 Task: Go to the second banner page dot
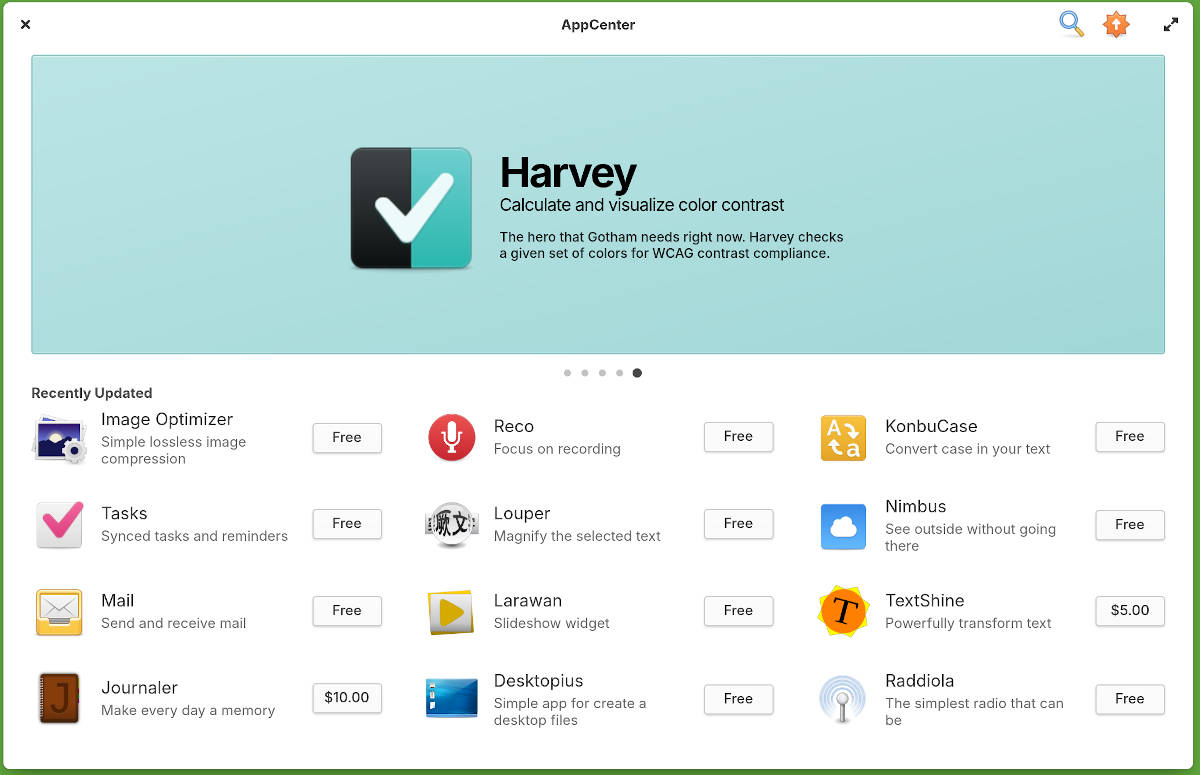click(x=585, y=373)
